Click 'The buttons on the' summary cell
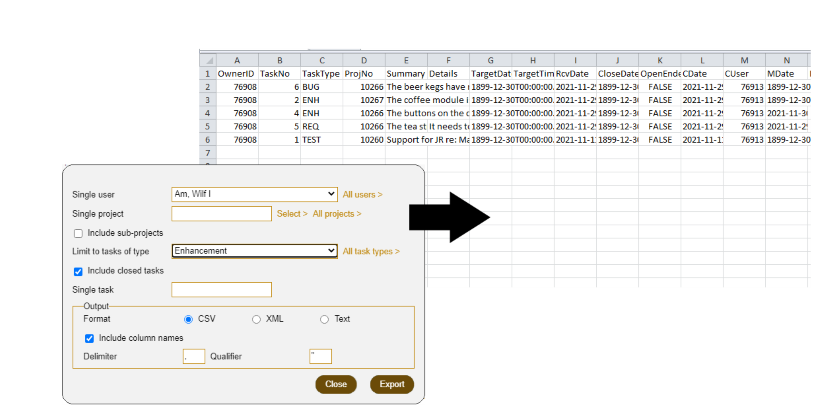This screenshot has width=822, height=411. click(427, 113)
